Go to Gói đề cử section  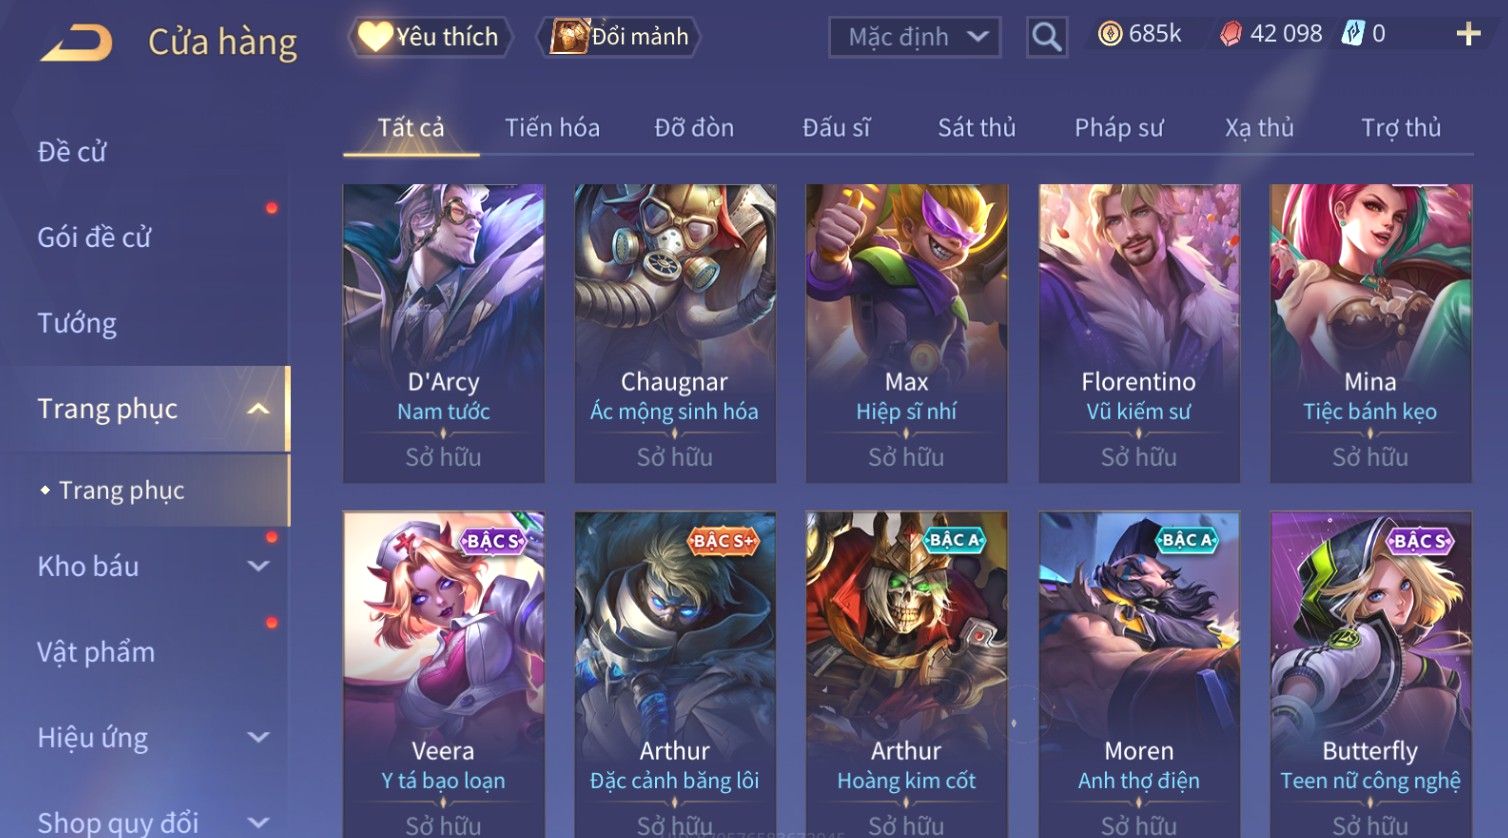(94, 237)
